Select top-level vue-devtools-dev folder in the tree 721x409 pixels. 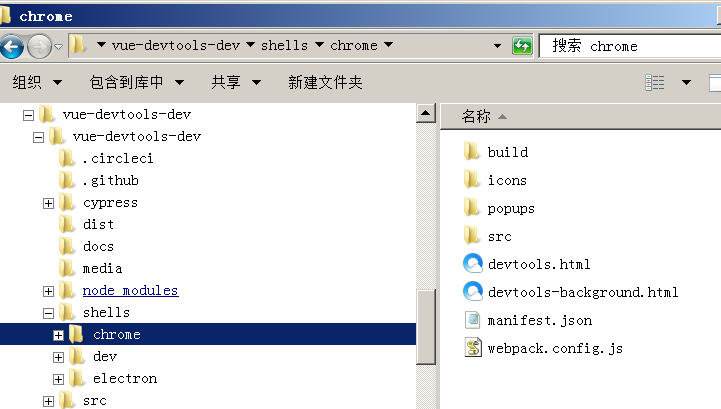(127, 115)
